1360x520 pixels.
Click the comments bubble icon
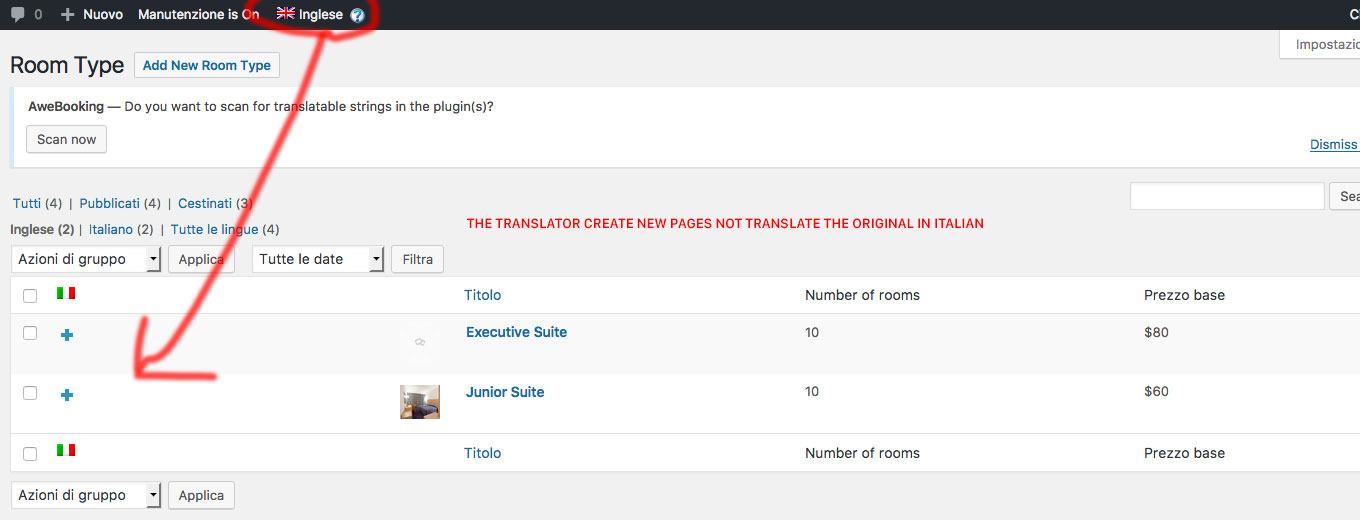(18, 14)
